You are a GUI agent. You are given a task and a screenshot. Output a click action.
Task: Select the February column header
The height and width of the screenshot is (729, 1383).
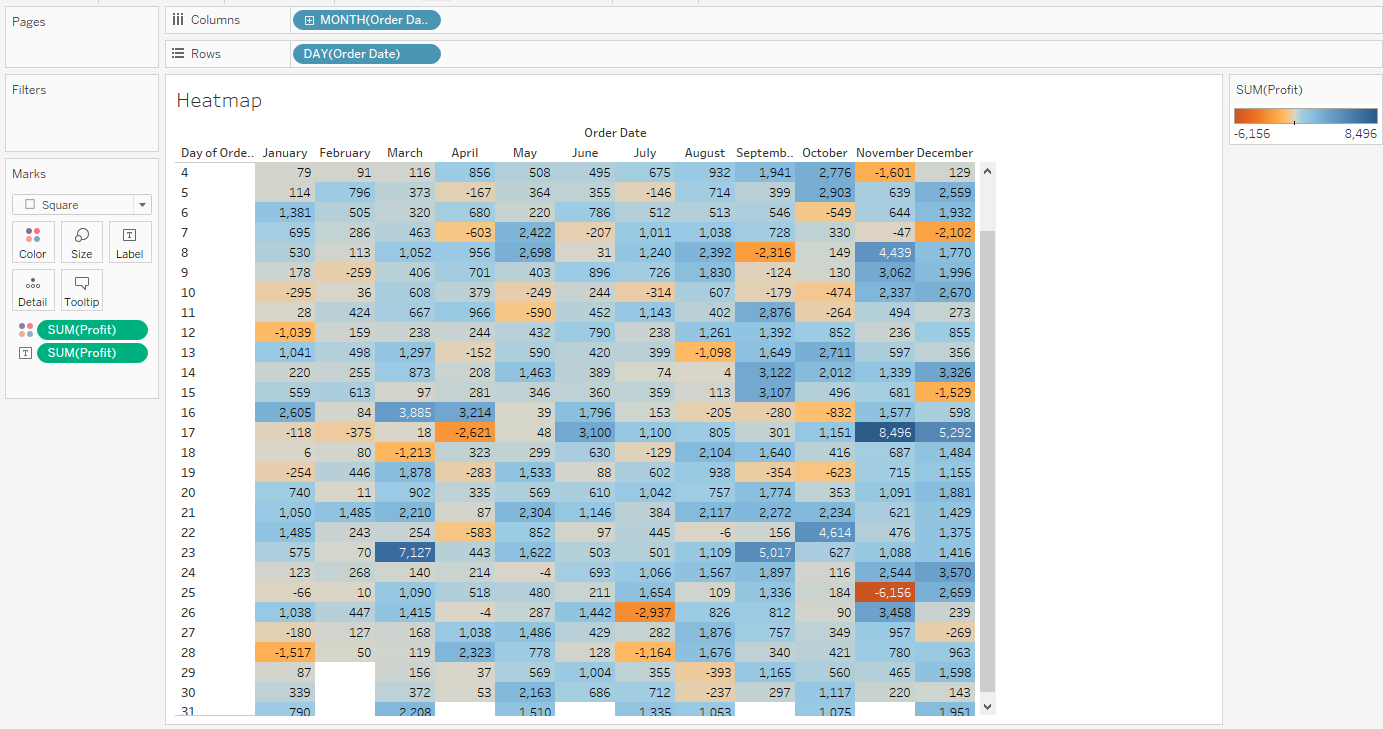coord(345,153)
